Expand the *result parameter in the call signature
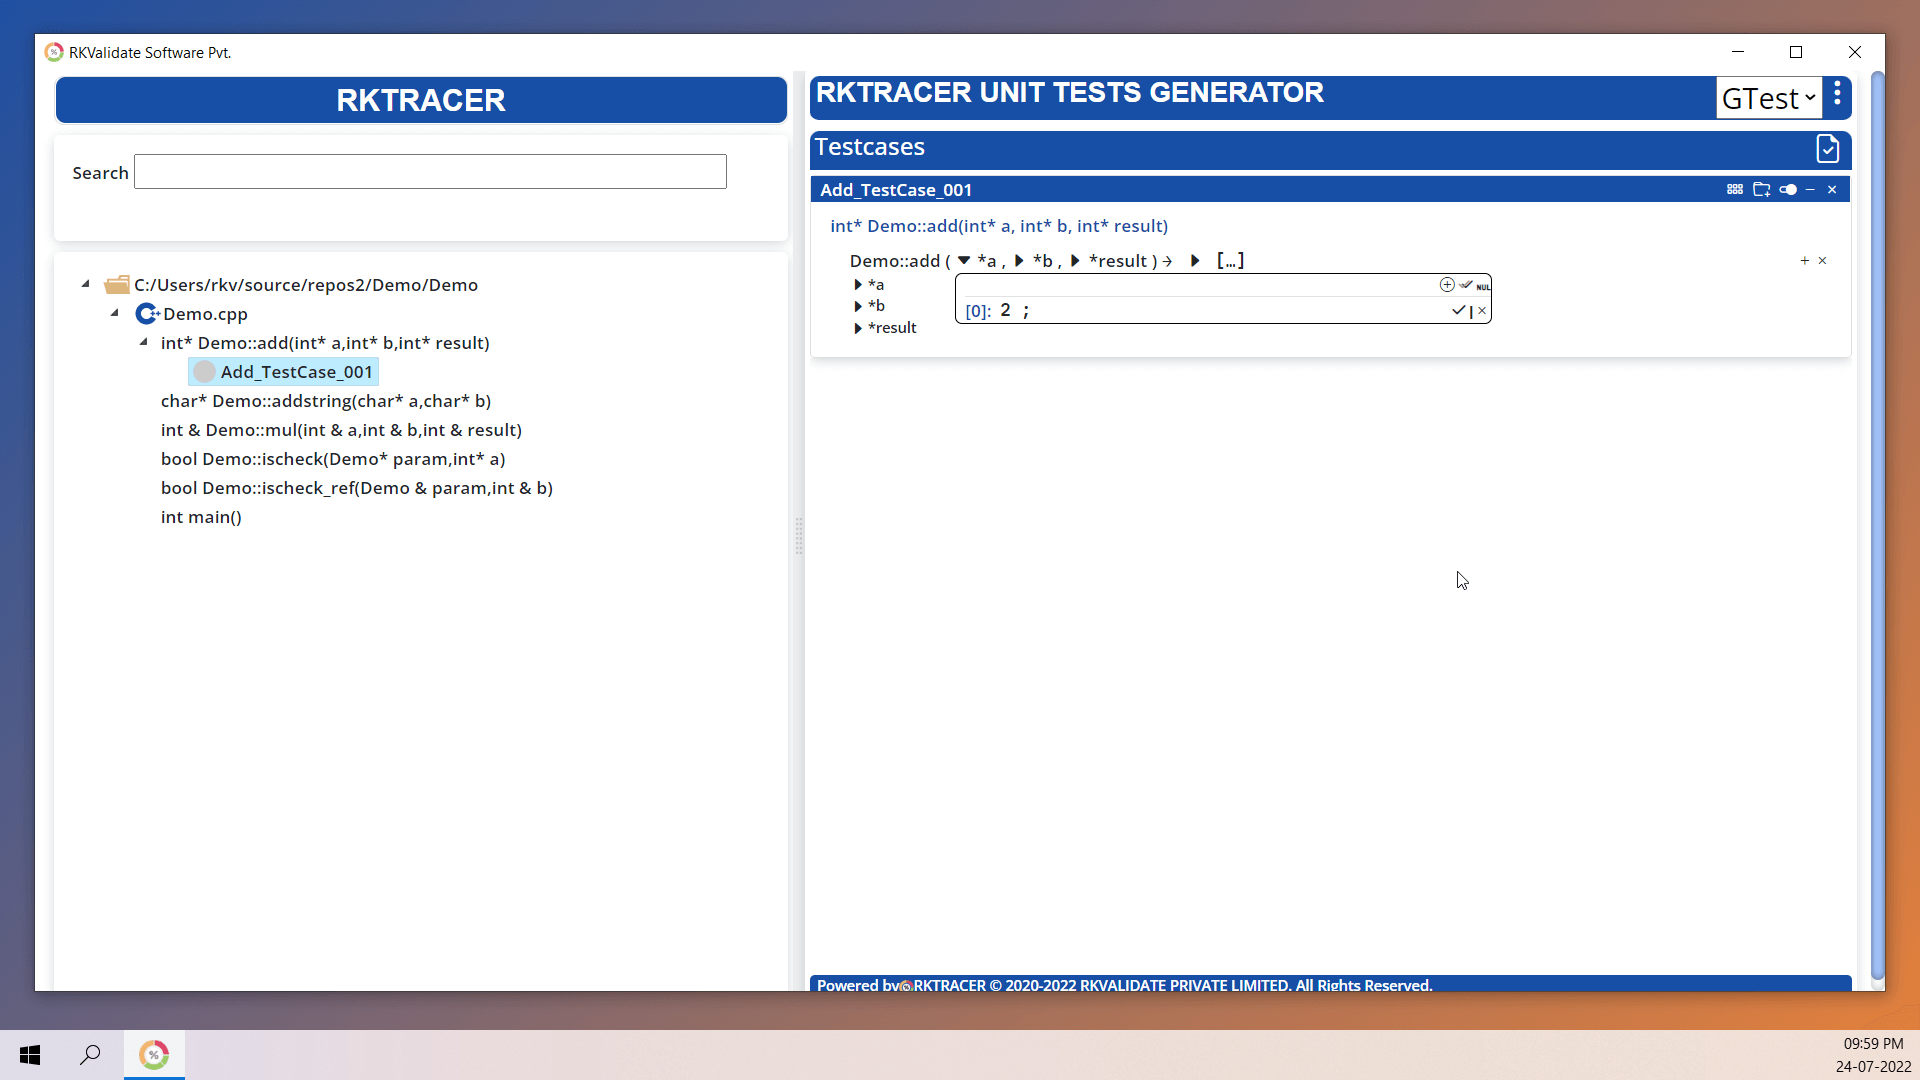Screen dimensions: 1920x1080 (1076, 261)
